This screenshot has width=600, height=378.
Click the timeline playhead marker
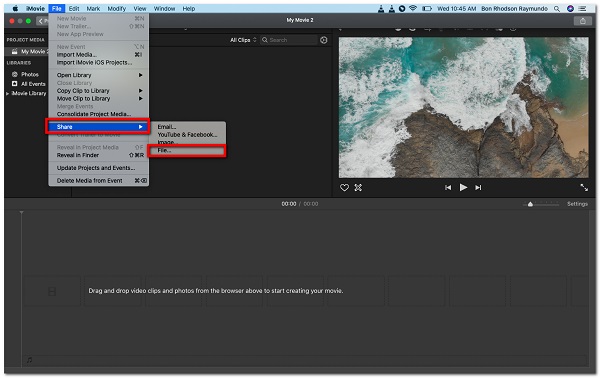point(21,212)
